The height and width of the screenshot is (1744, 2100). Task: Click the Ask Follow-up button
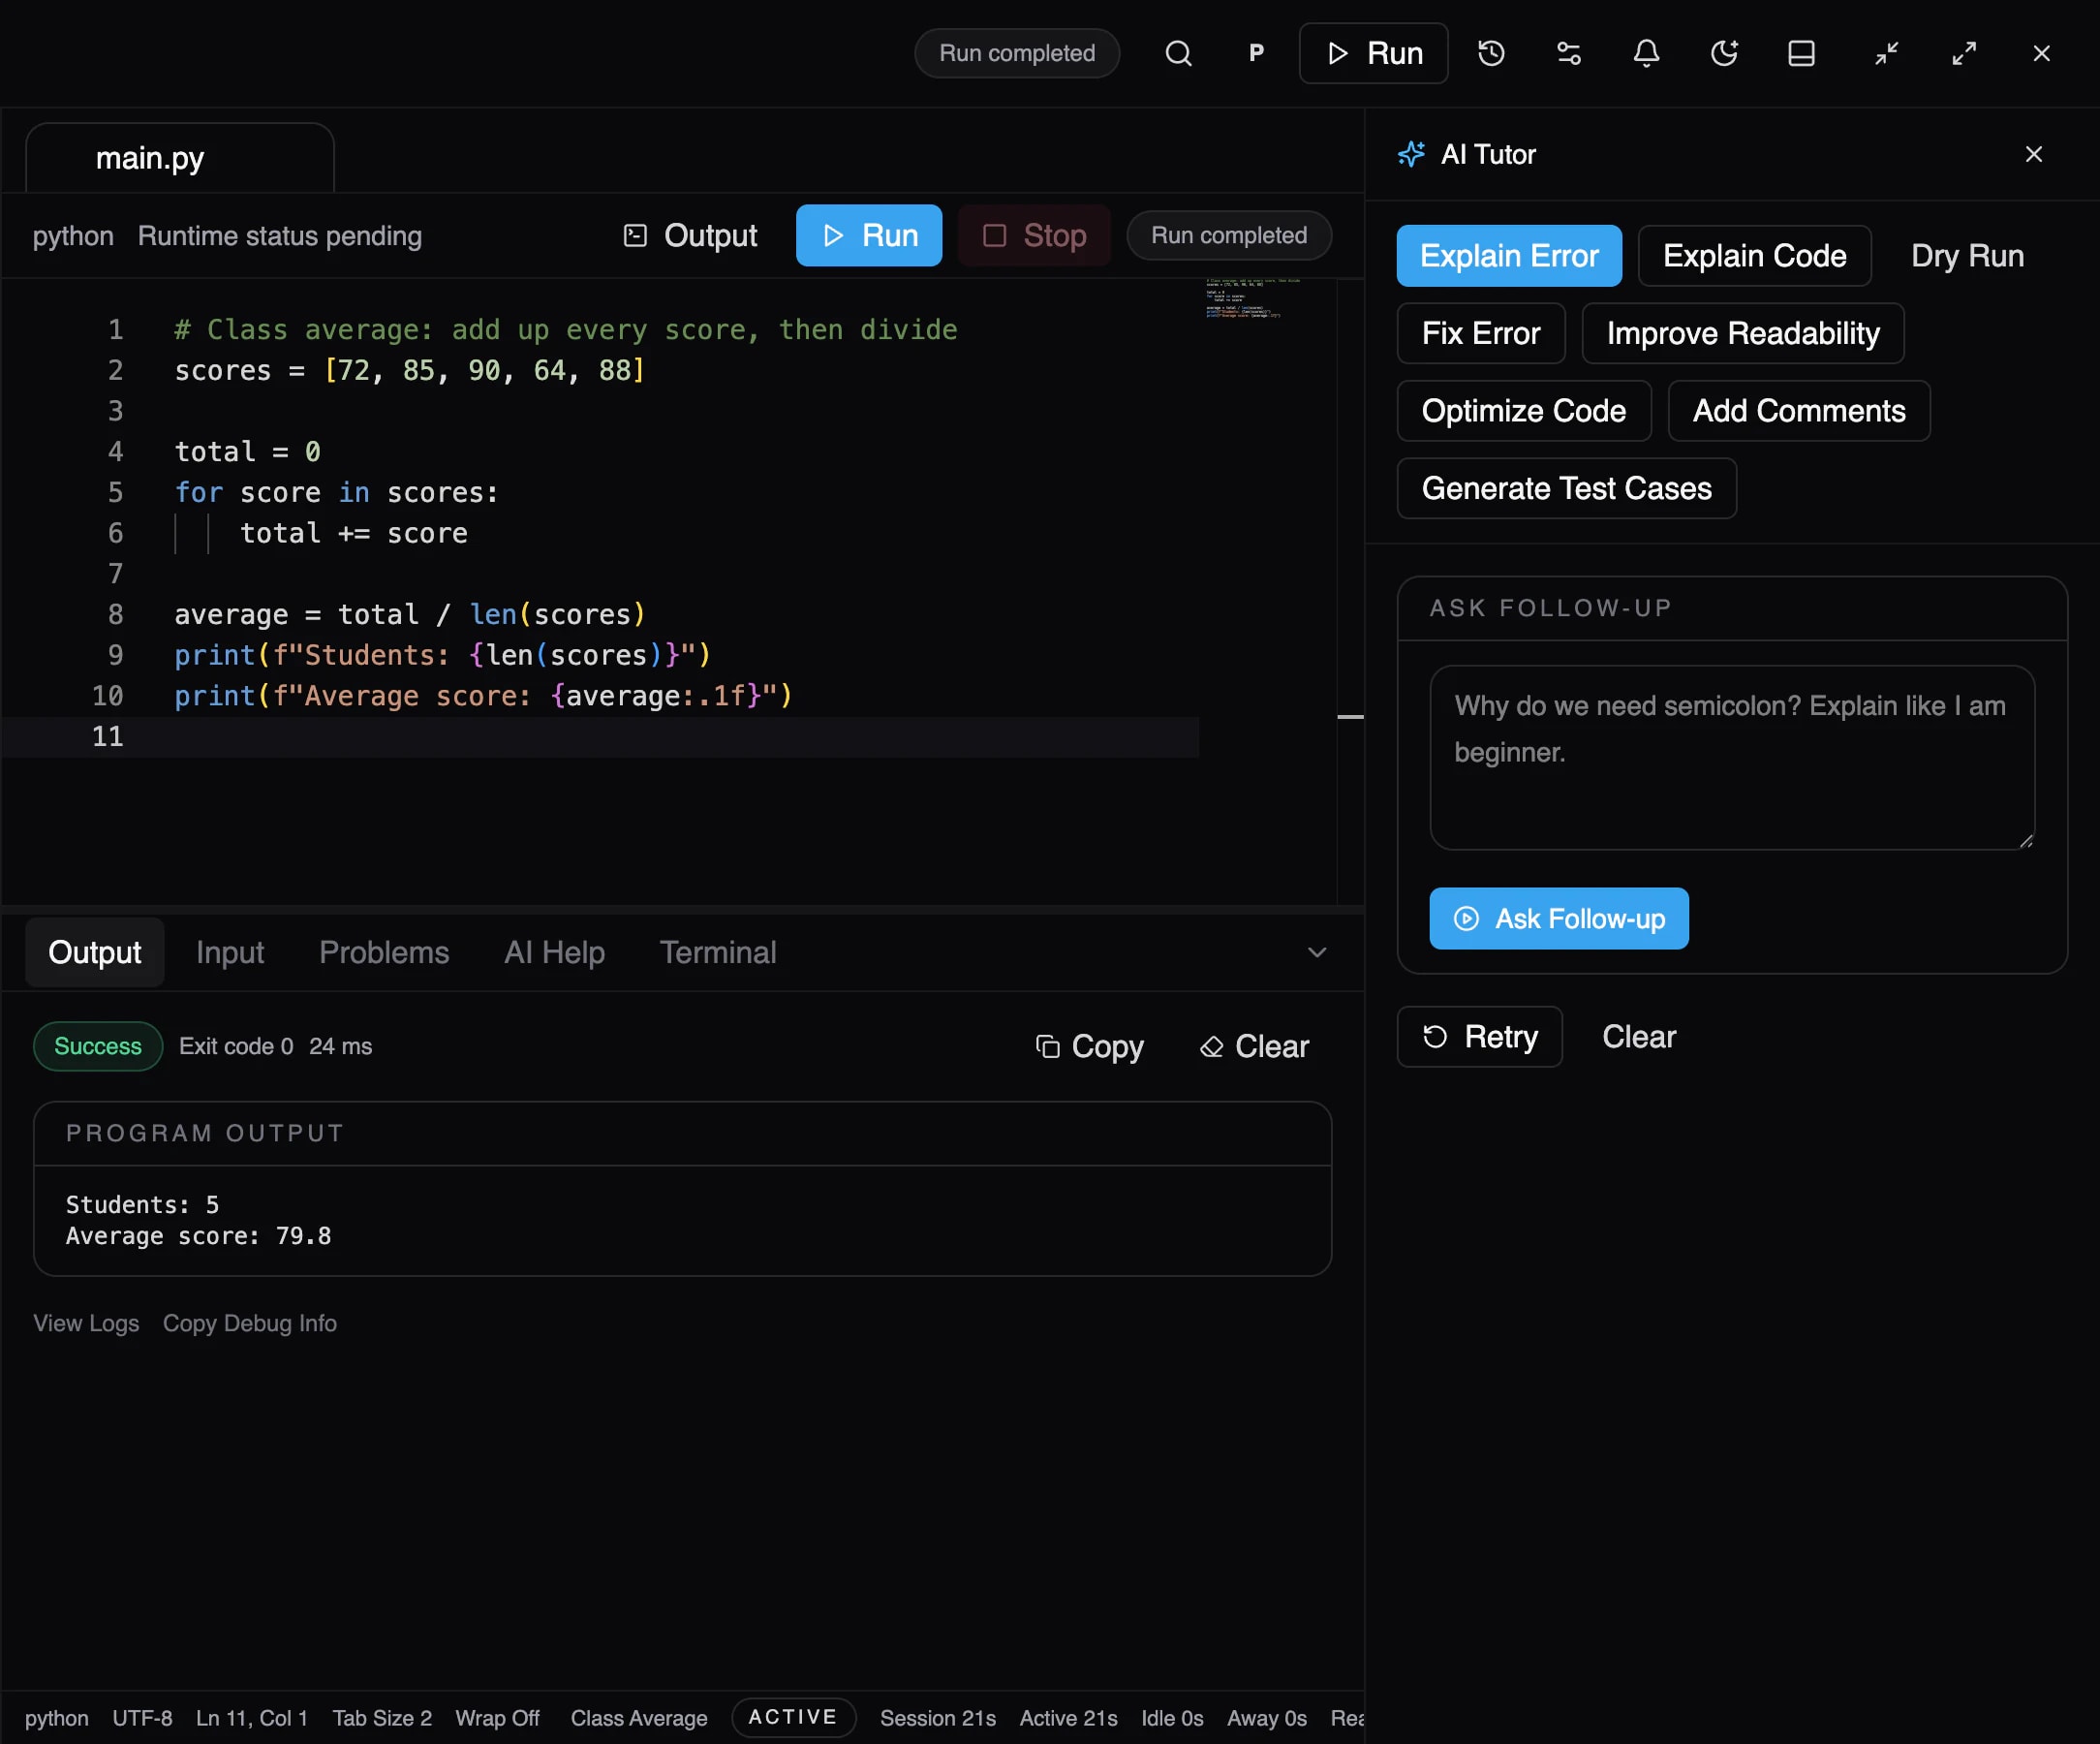click(1559, 918)
